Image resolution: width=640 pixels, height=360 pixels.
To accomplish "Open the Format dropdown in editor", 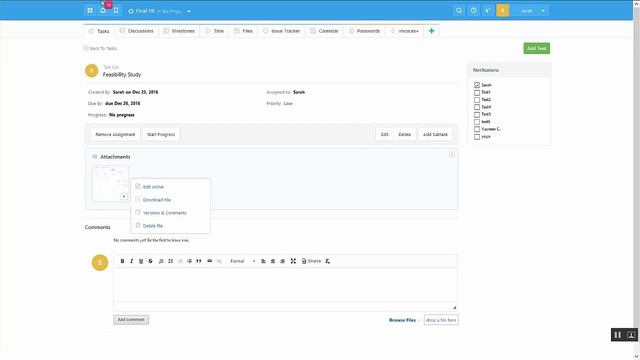I will pyautogui.click(x=242, y=261).
